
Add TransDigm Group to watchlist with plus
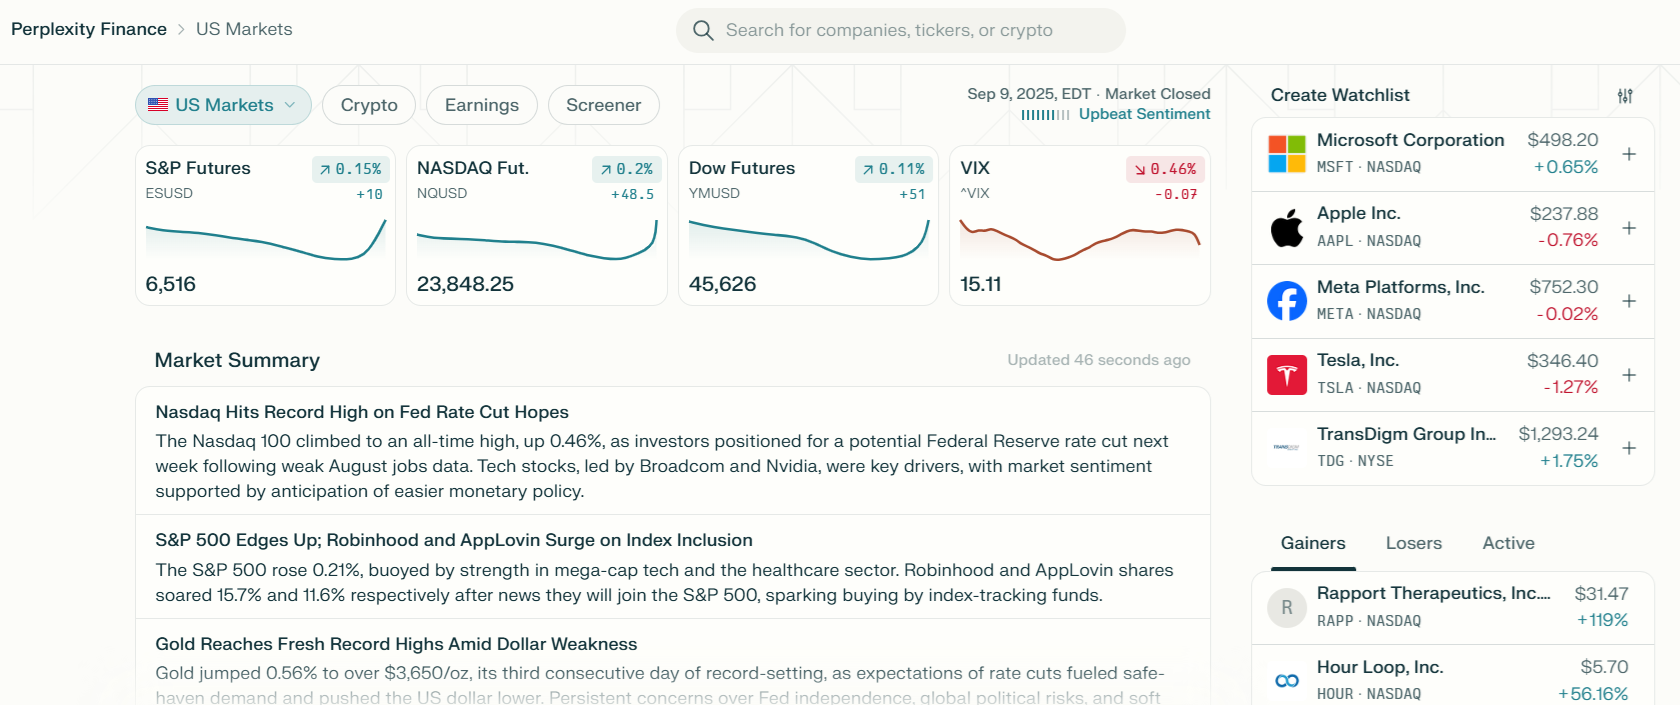coord(1629,448)
